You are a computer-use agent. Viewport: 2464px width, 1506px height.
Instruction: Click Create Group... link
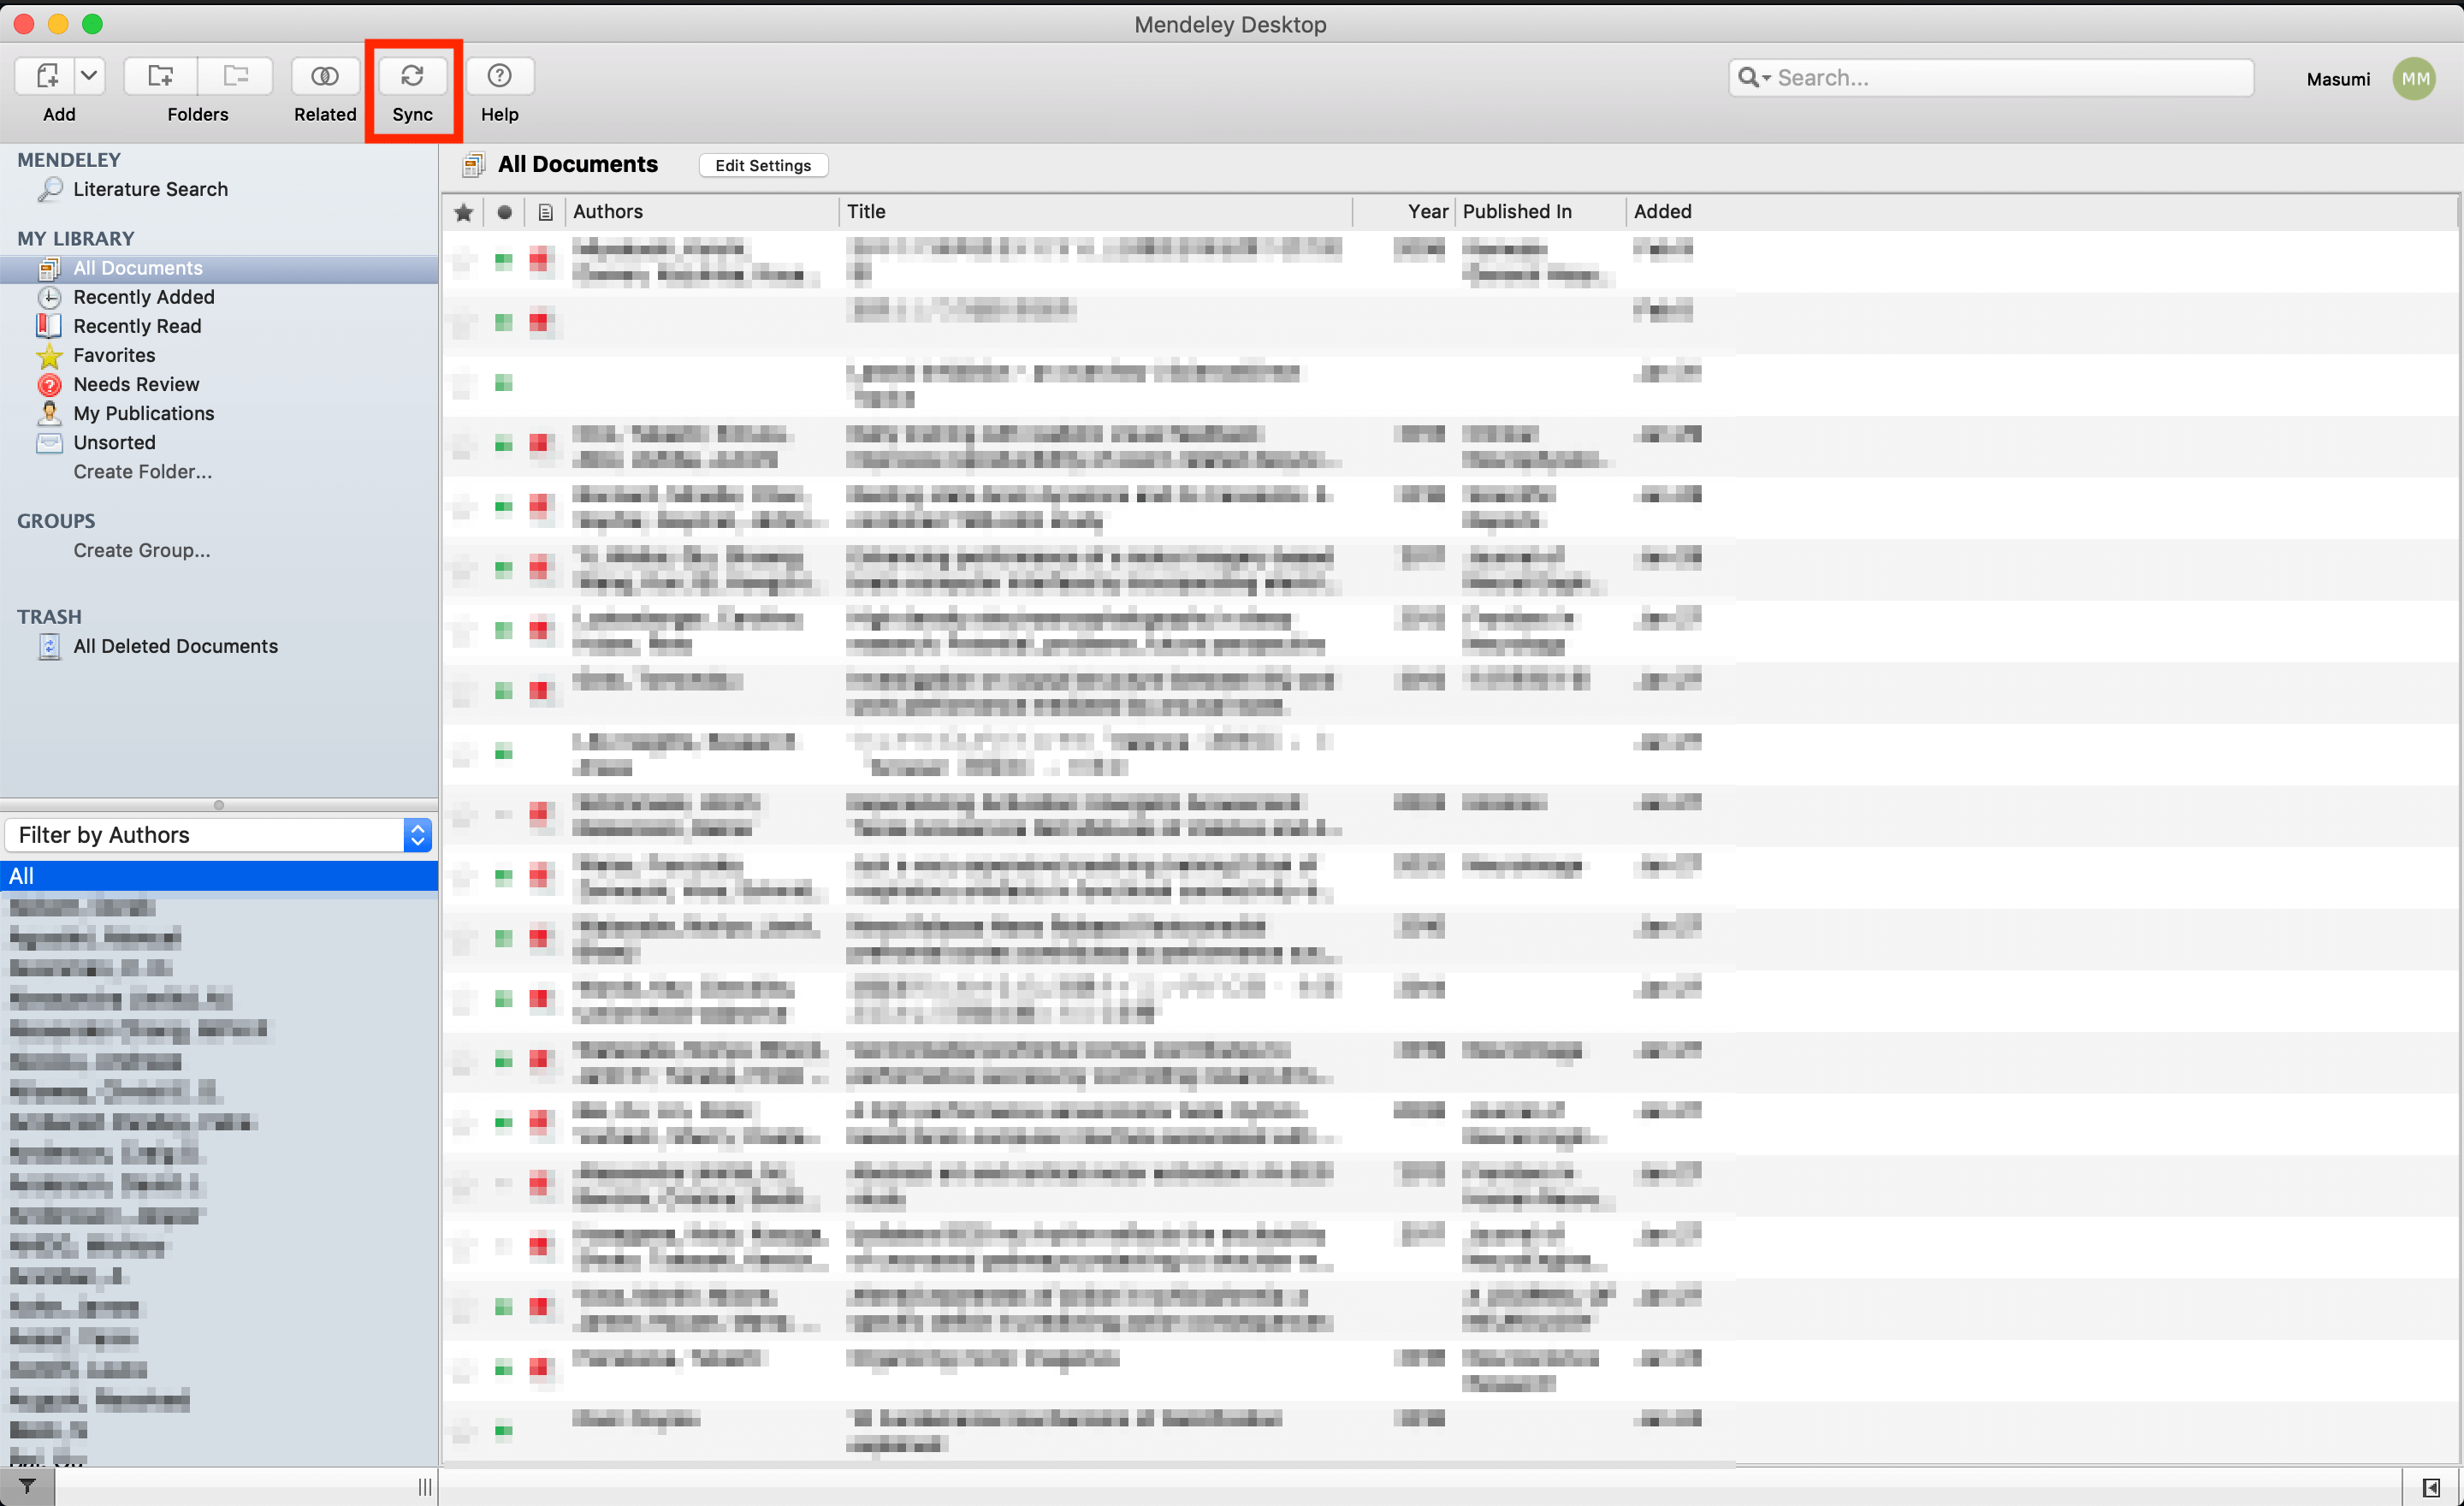(x=141, y=550)
